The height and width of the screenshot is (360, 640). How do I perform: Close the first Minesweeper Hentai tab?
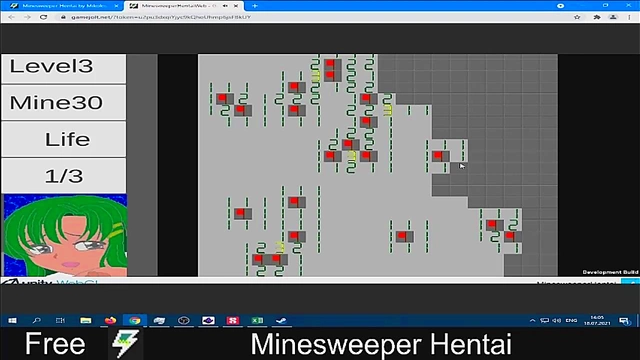(x=116, y=6)
